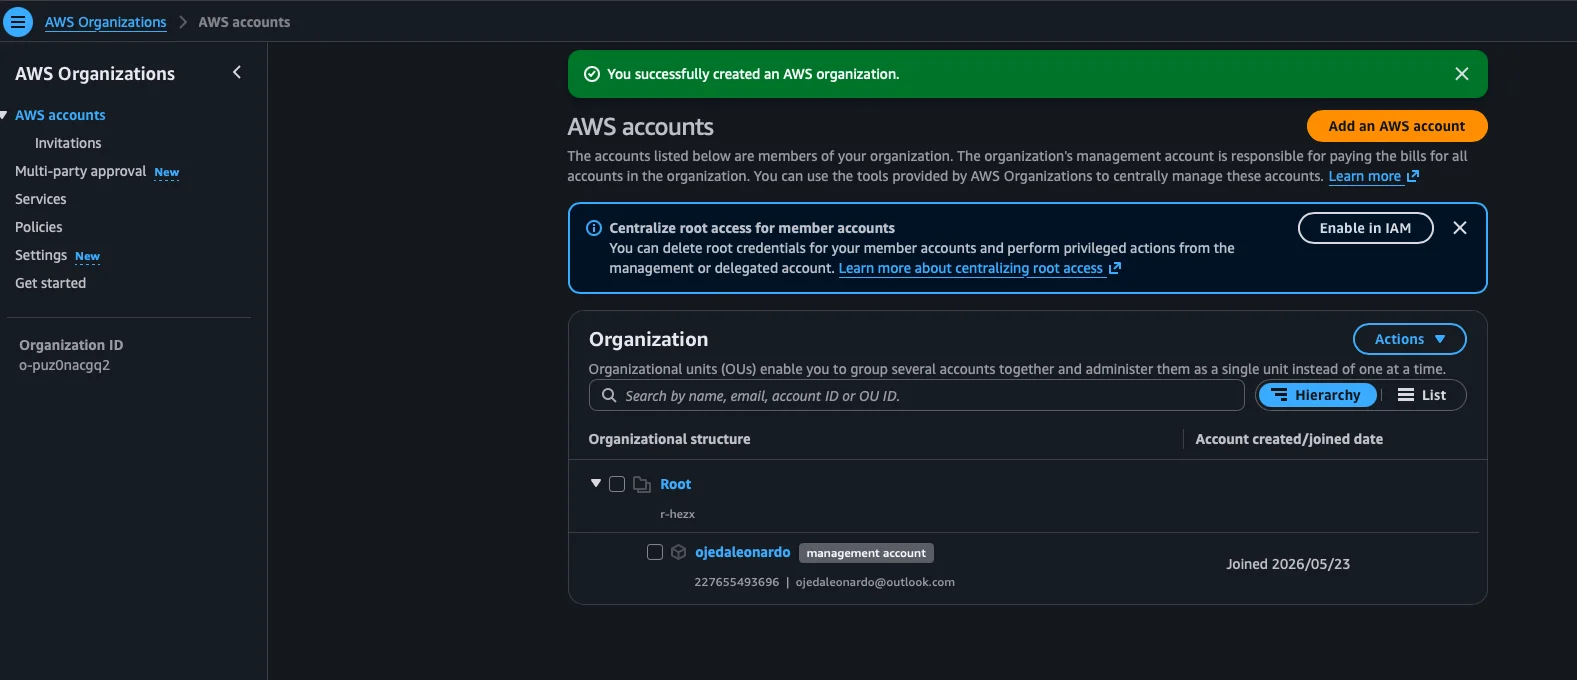Screen dimensions: 1577x680
Task: Click account ID 227655493696
Action: click(736, 582)
